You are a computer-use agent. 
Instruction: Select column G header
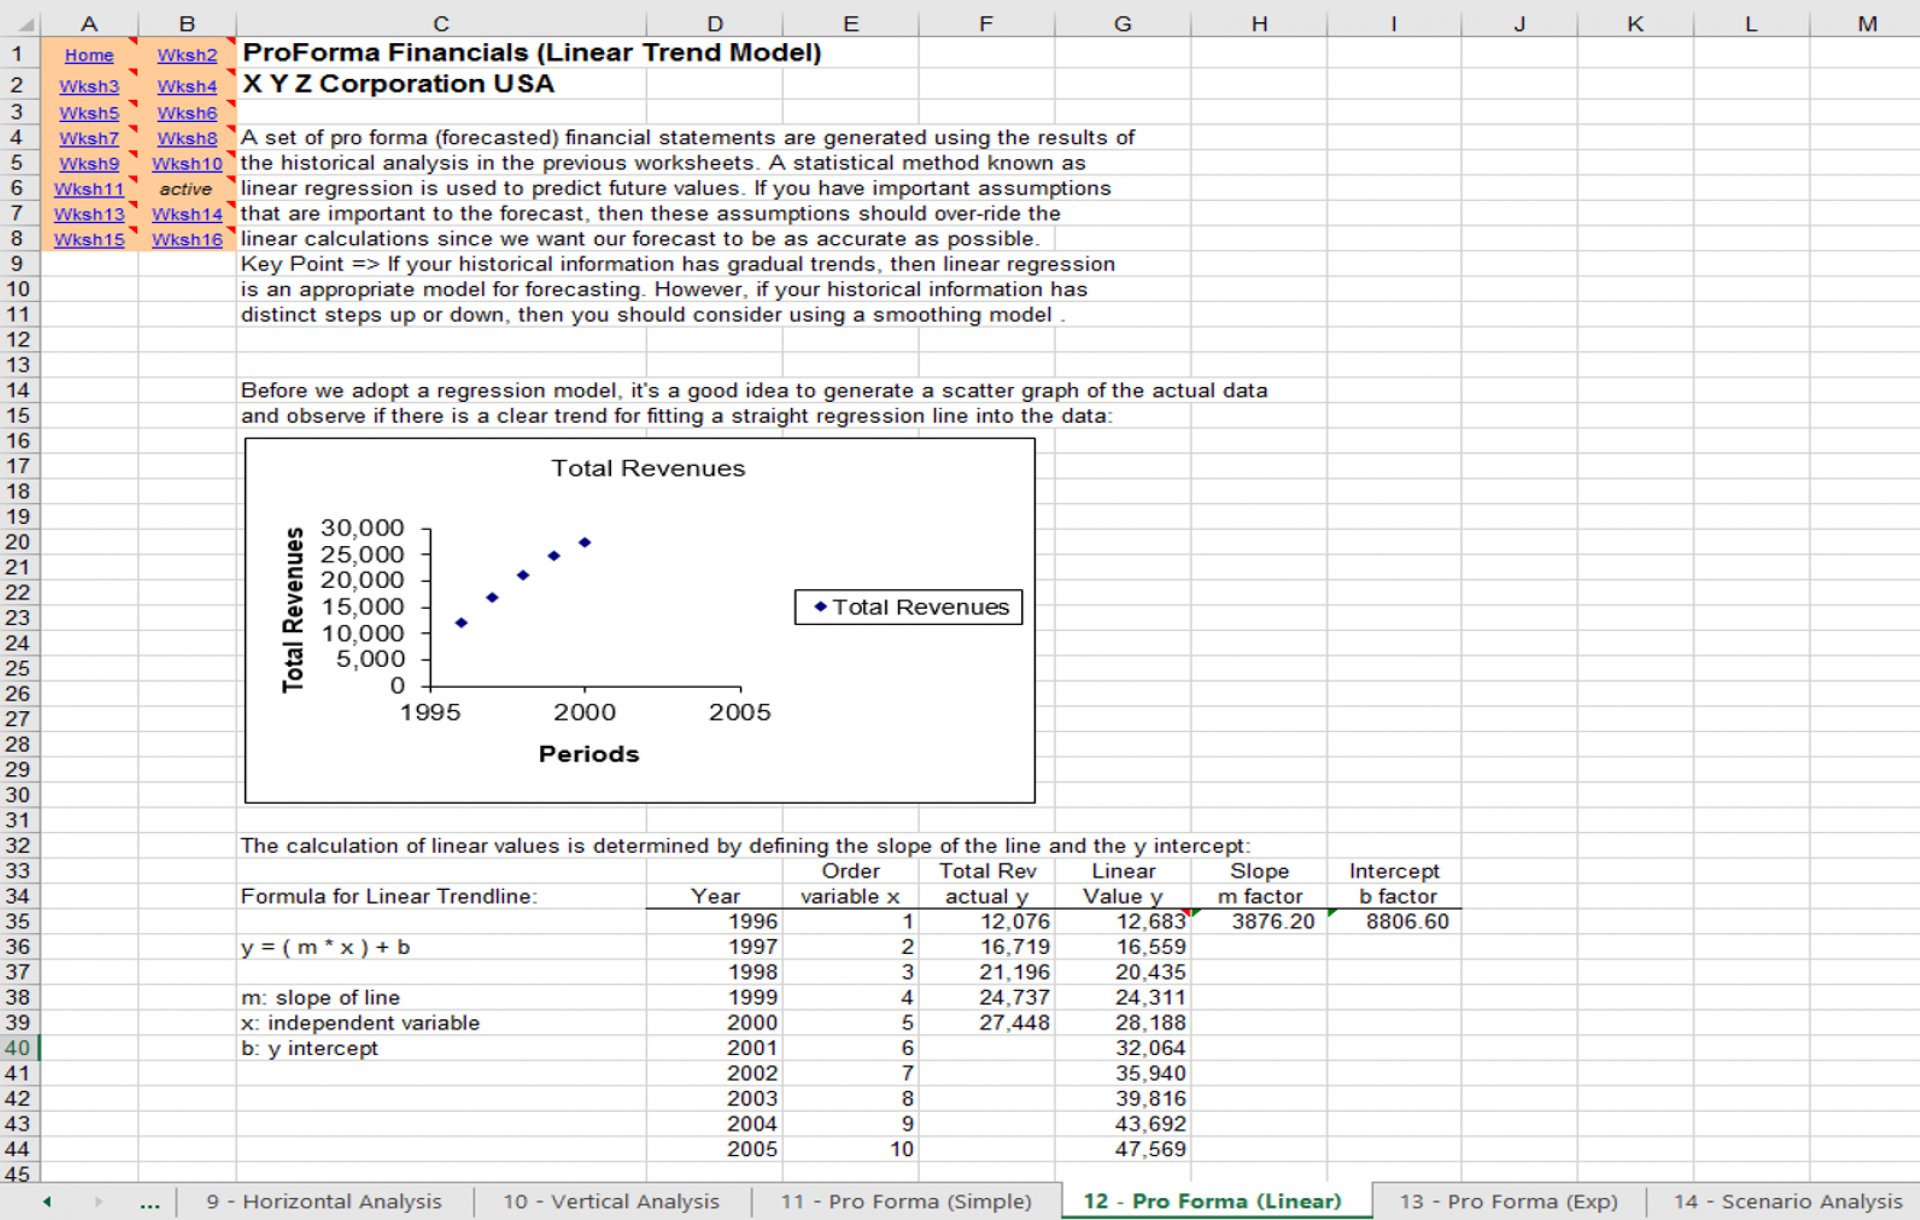click(x=1123, y=24)
